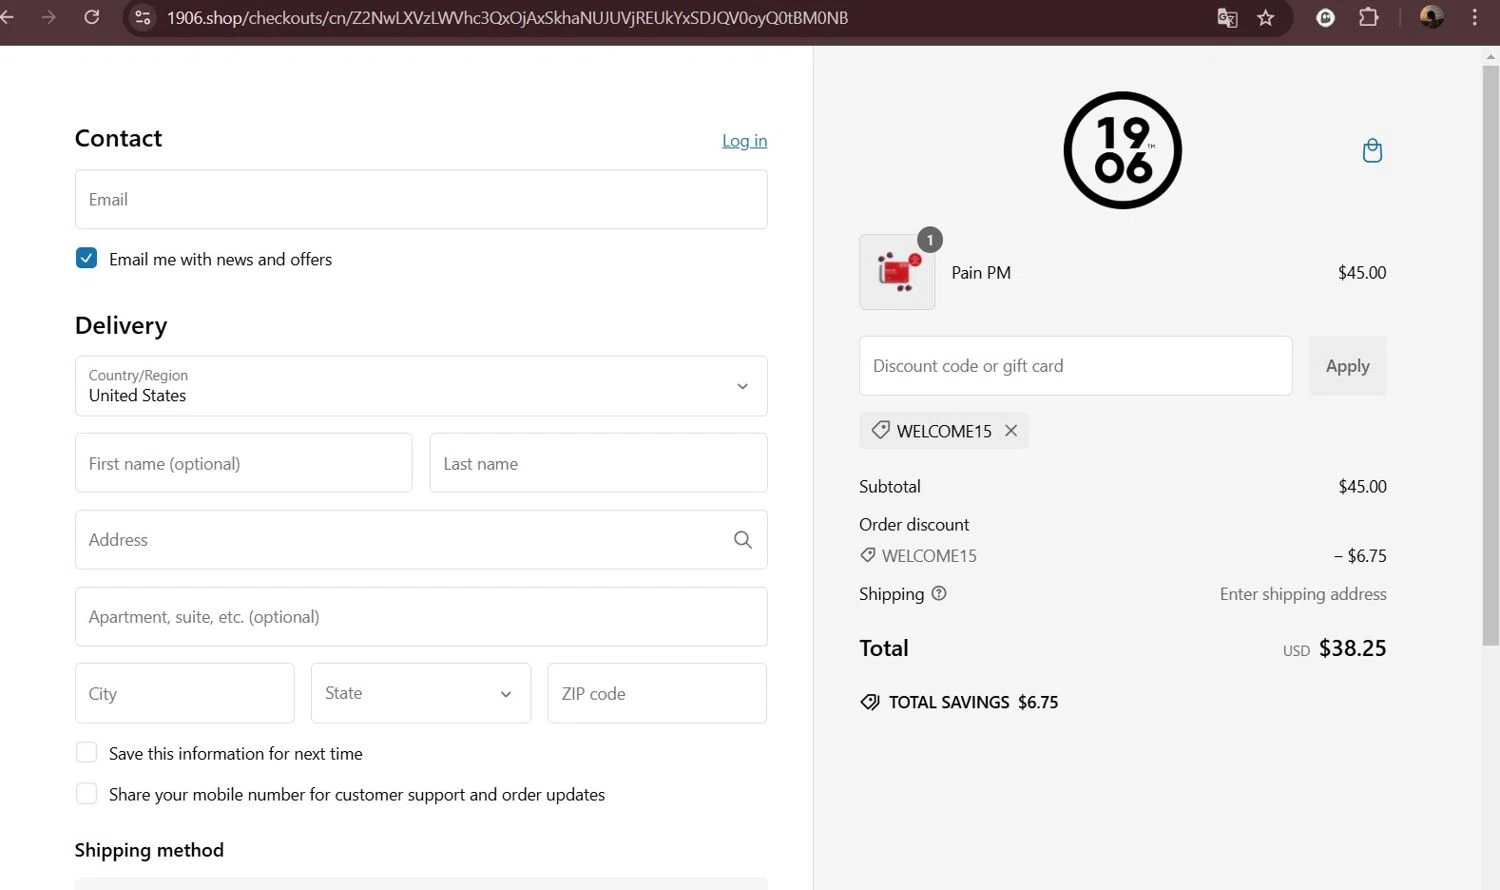Reload the page with the refresh icon
This screenshot has width=1500, height=890.
click(92, 17)
